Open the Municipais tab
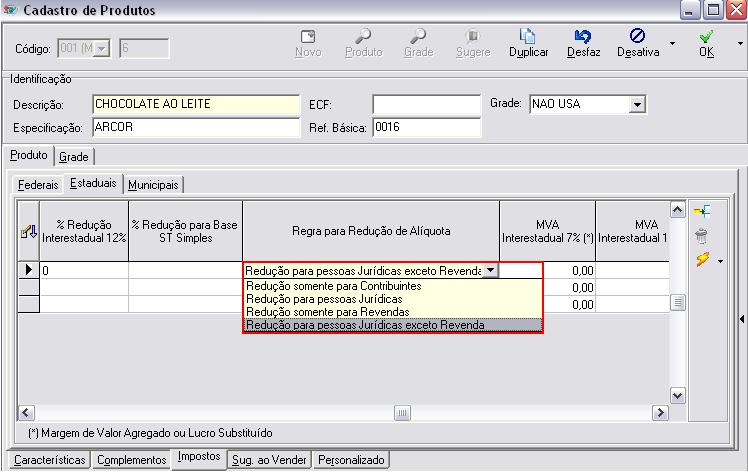 click(153, 185)
